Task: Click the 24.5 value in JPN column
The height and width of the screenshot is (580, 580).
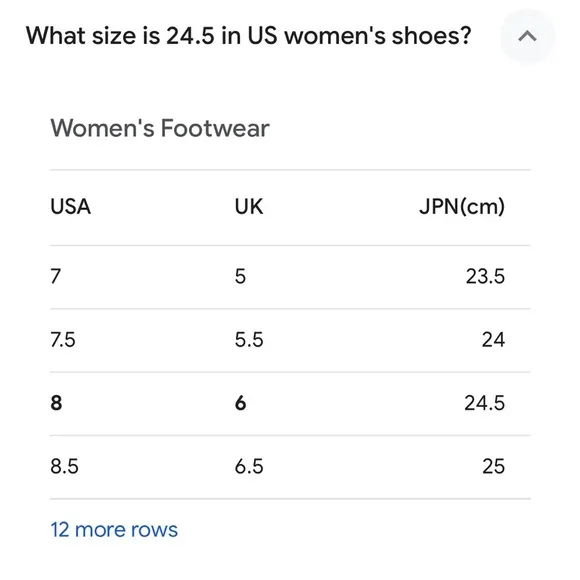Action: [485, 403]
